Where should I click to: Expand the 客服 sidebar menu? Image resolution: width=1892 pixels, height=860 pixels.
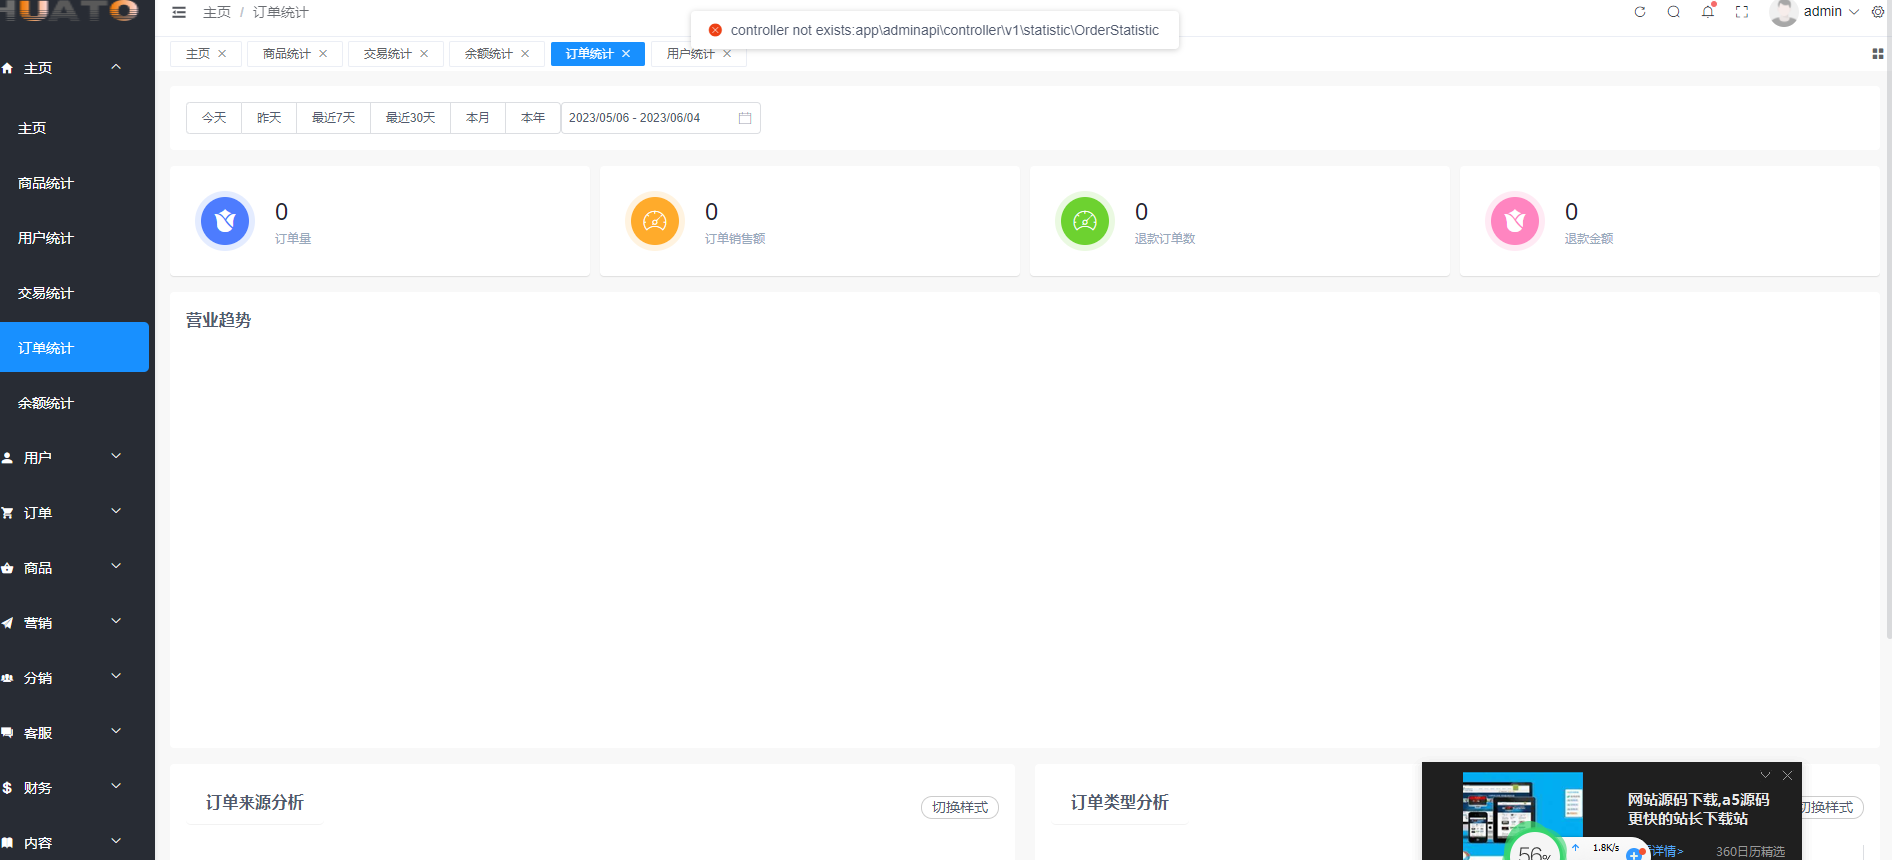116,731
